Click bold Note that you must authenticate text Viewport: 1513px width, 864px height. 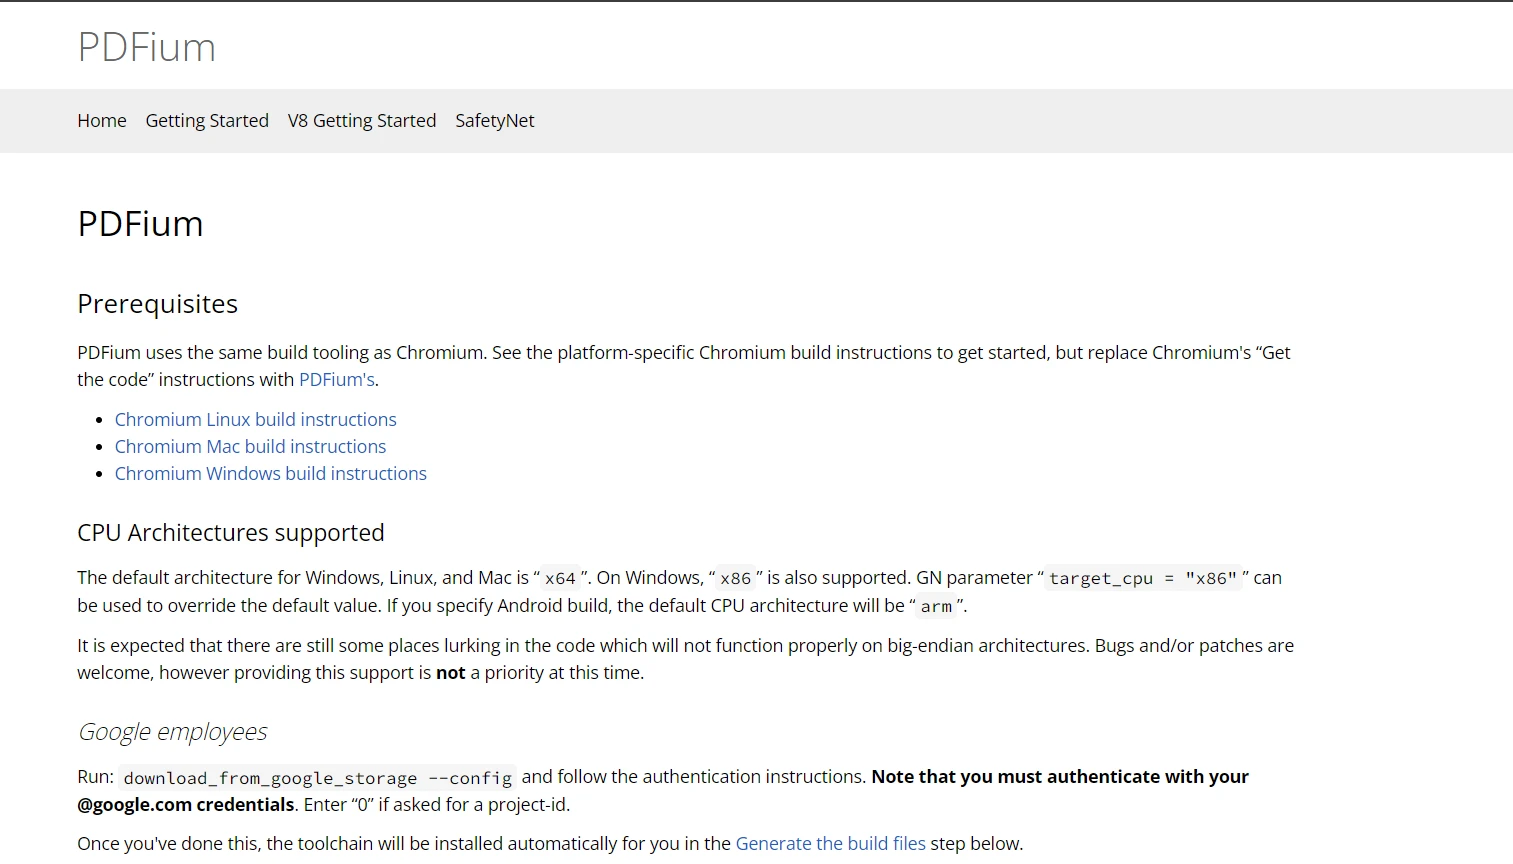pos(1060,777)
